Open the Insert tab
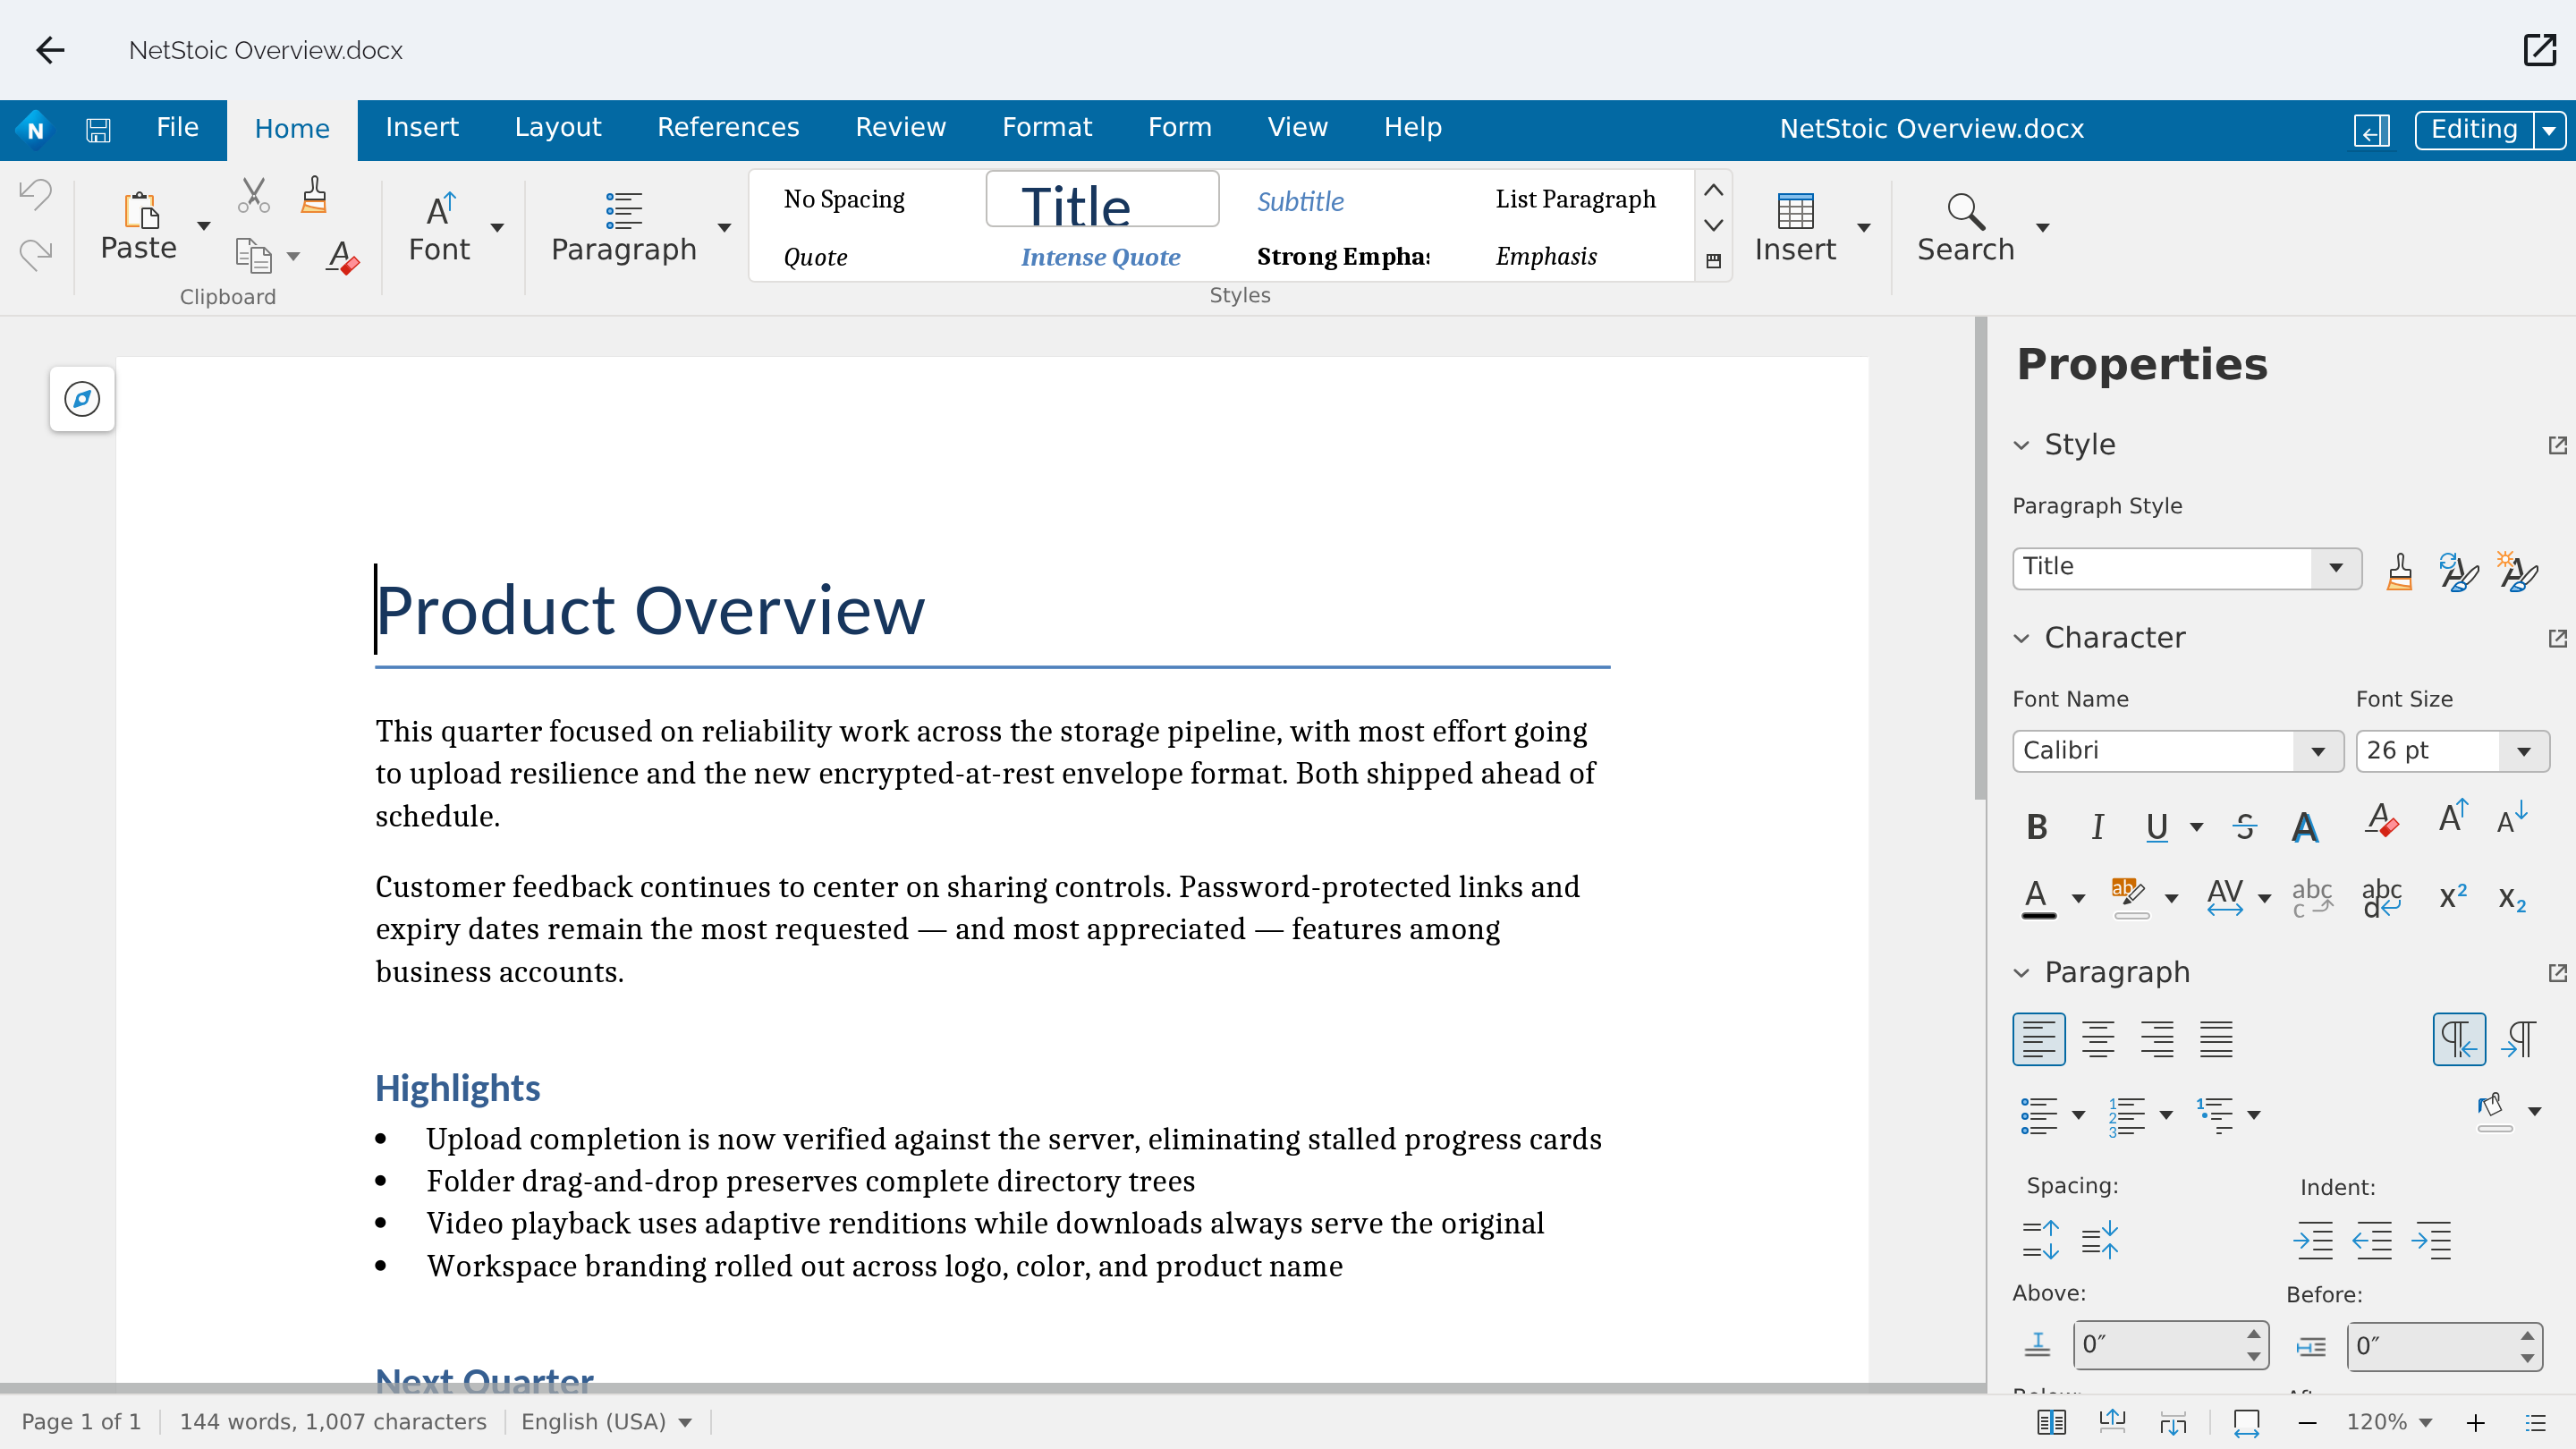The width and height of the screenshot is (2576, 1449). click(x=422, y=128)
